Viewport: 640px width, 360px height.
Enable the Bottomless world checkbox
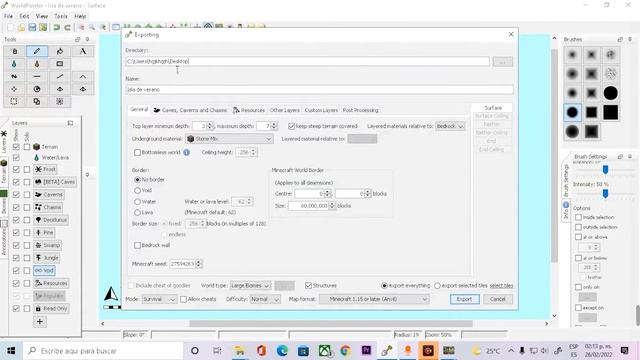click(138, 152)
